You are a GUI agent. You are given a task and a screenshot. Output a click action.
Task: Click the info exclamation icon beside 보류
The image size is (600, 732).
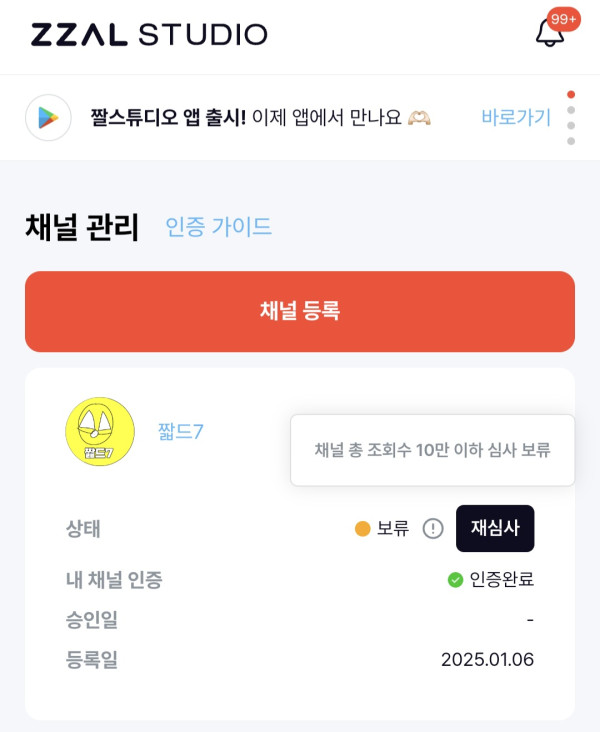coord(432,529)
